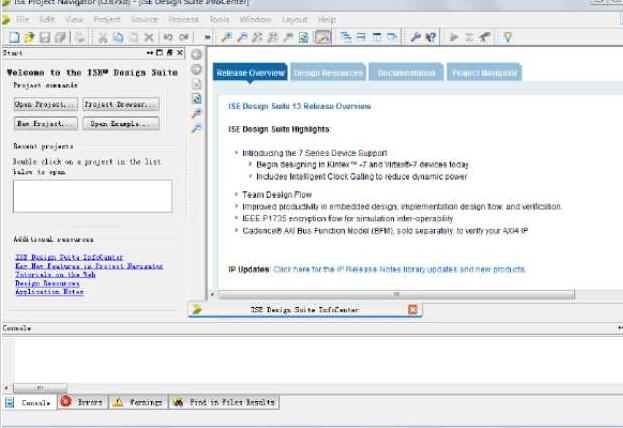Switch to the Project Navigator tab

tap(484, 73)
